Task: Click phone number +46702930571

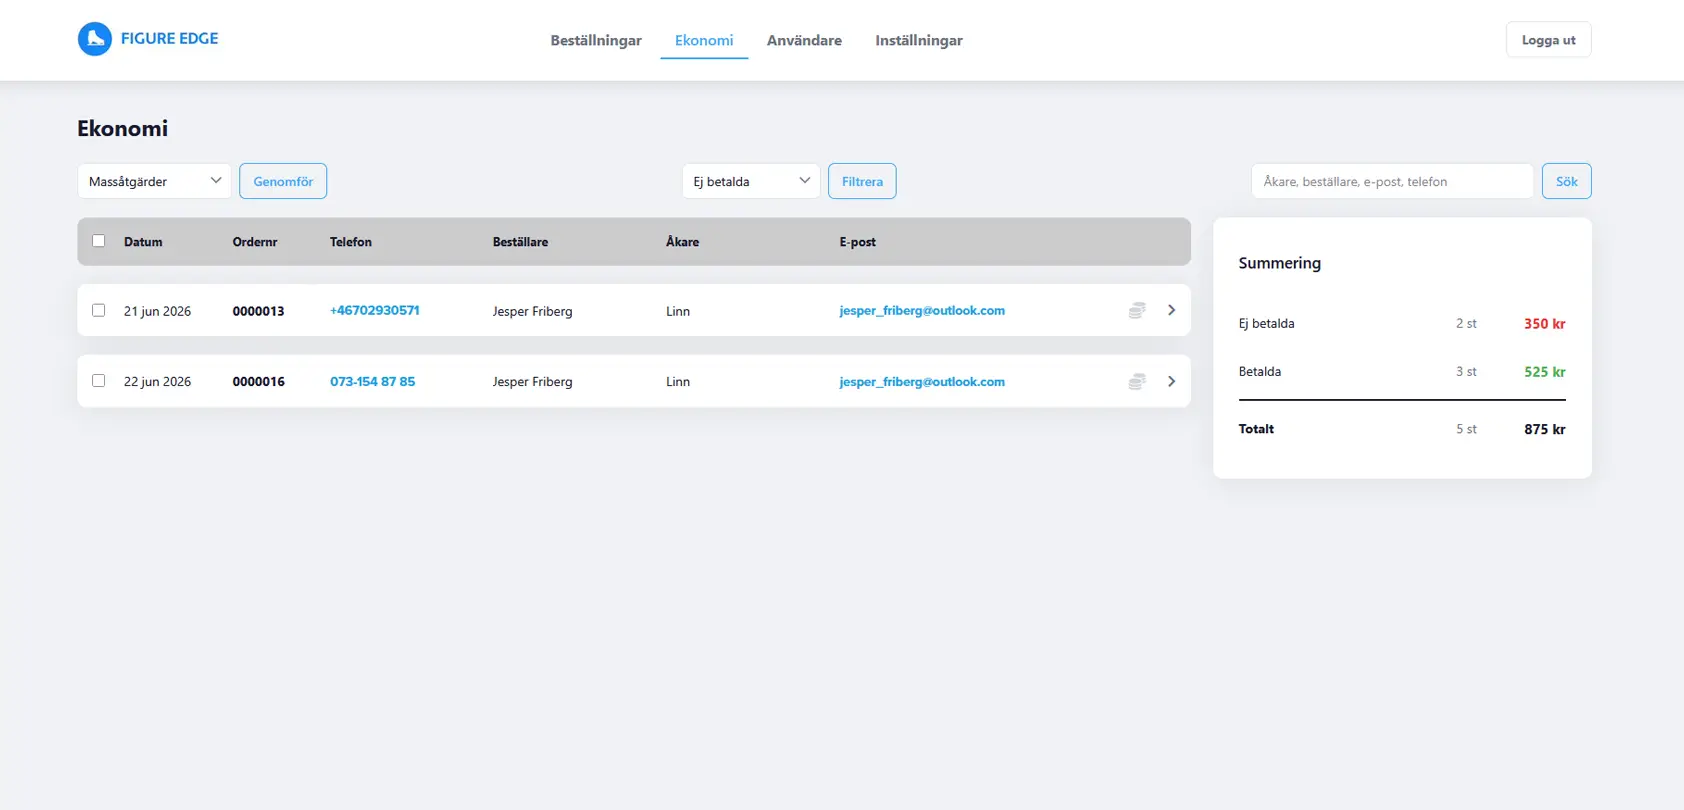Action: click(x=375, y=310)
